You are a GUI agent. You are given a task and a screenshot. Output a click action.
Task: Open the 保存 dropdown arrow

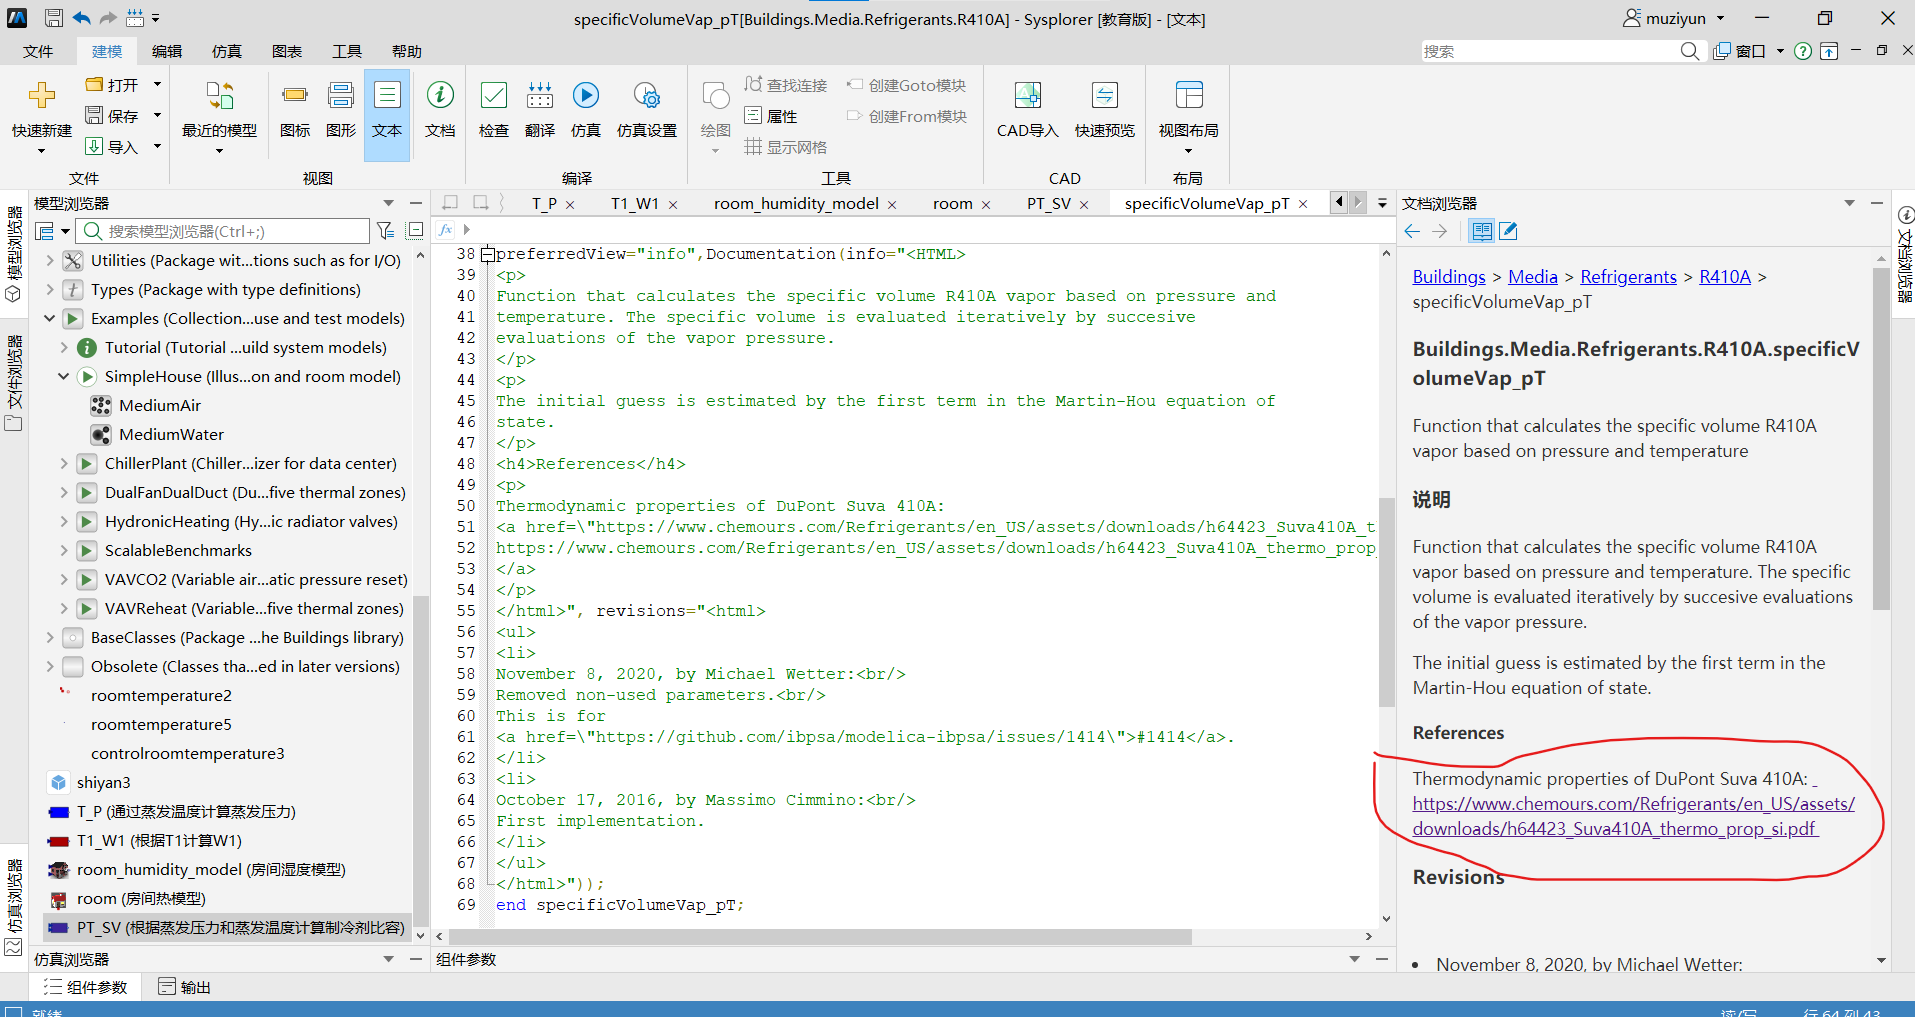pyautogui.click(x=157, y=116)
